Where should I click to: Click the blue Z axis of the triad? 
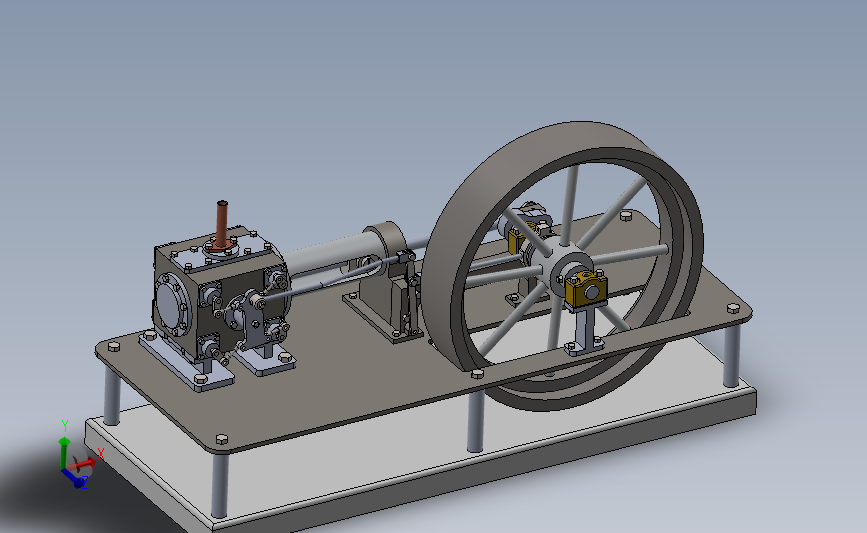[75, 478]
